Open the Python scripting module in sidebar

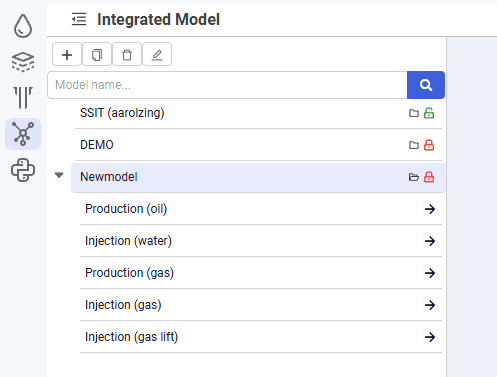pos(23,170)
